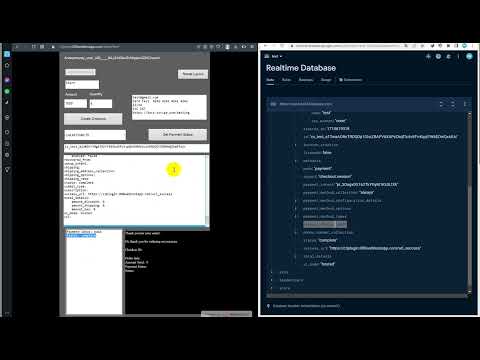Click the success_url value in database tree
This screenshot has width=480, height=360.
tap(375, 248)
